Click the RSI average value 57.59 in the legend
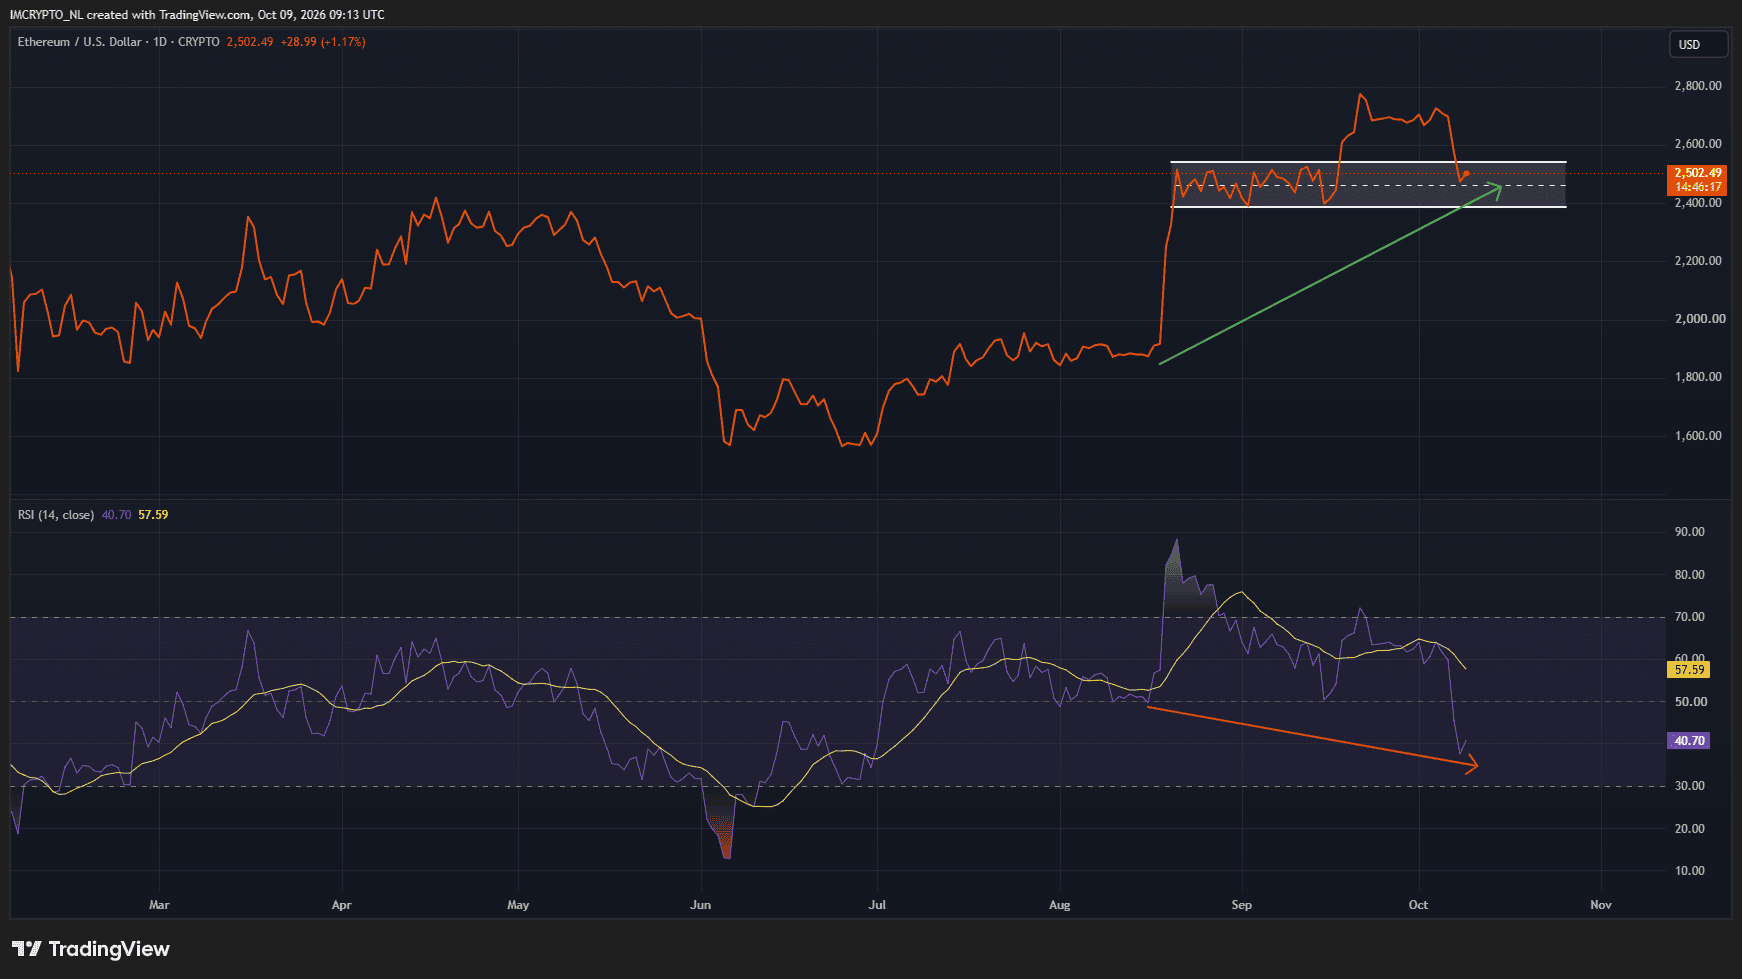 (153, 515)
